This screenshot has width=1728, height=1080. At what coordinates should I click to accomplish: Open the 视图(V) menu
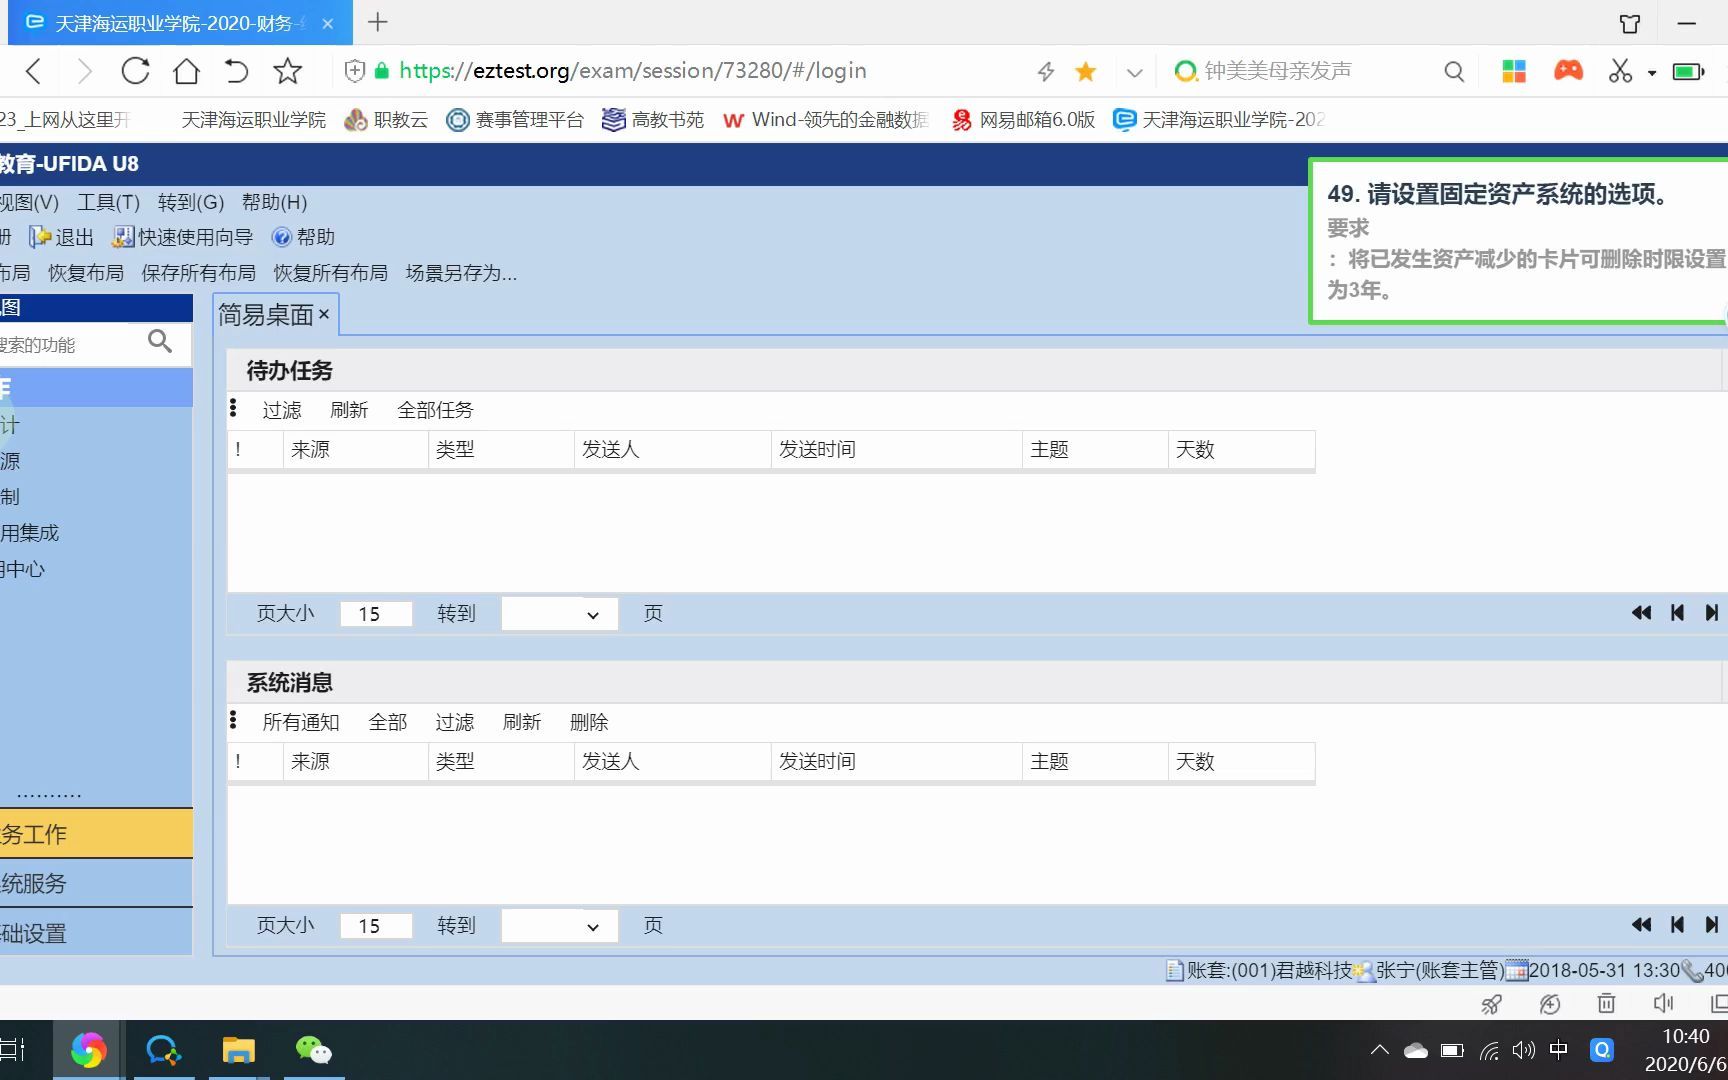coord(29,202)
